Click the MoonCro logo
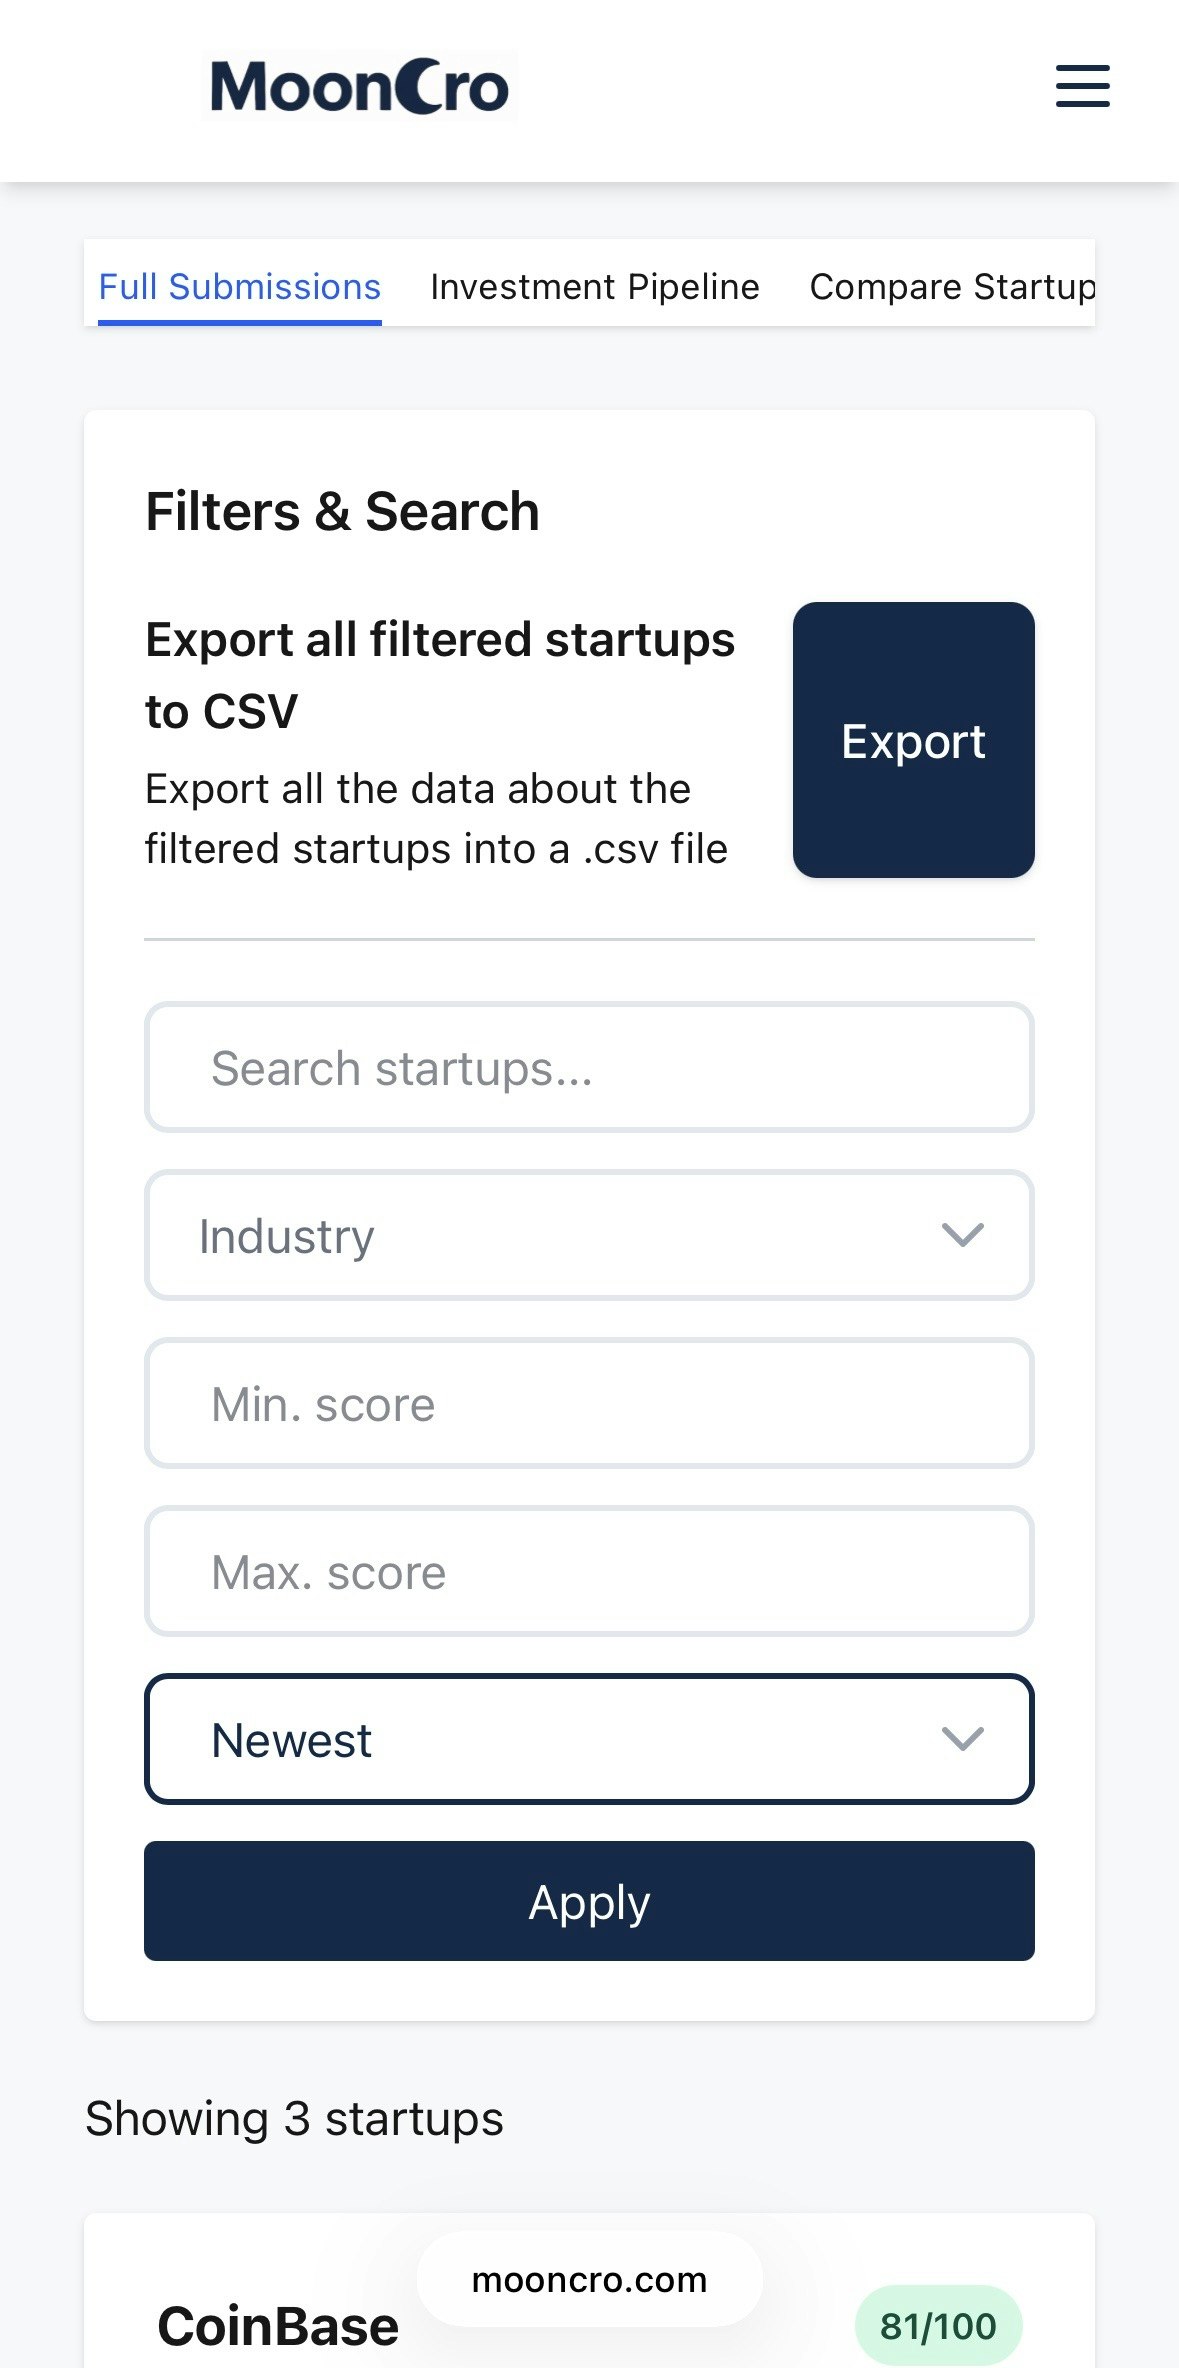This screenshot has height=2368, width=1179. [x=357, y=87]
